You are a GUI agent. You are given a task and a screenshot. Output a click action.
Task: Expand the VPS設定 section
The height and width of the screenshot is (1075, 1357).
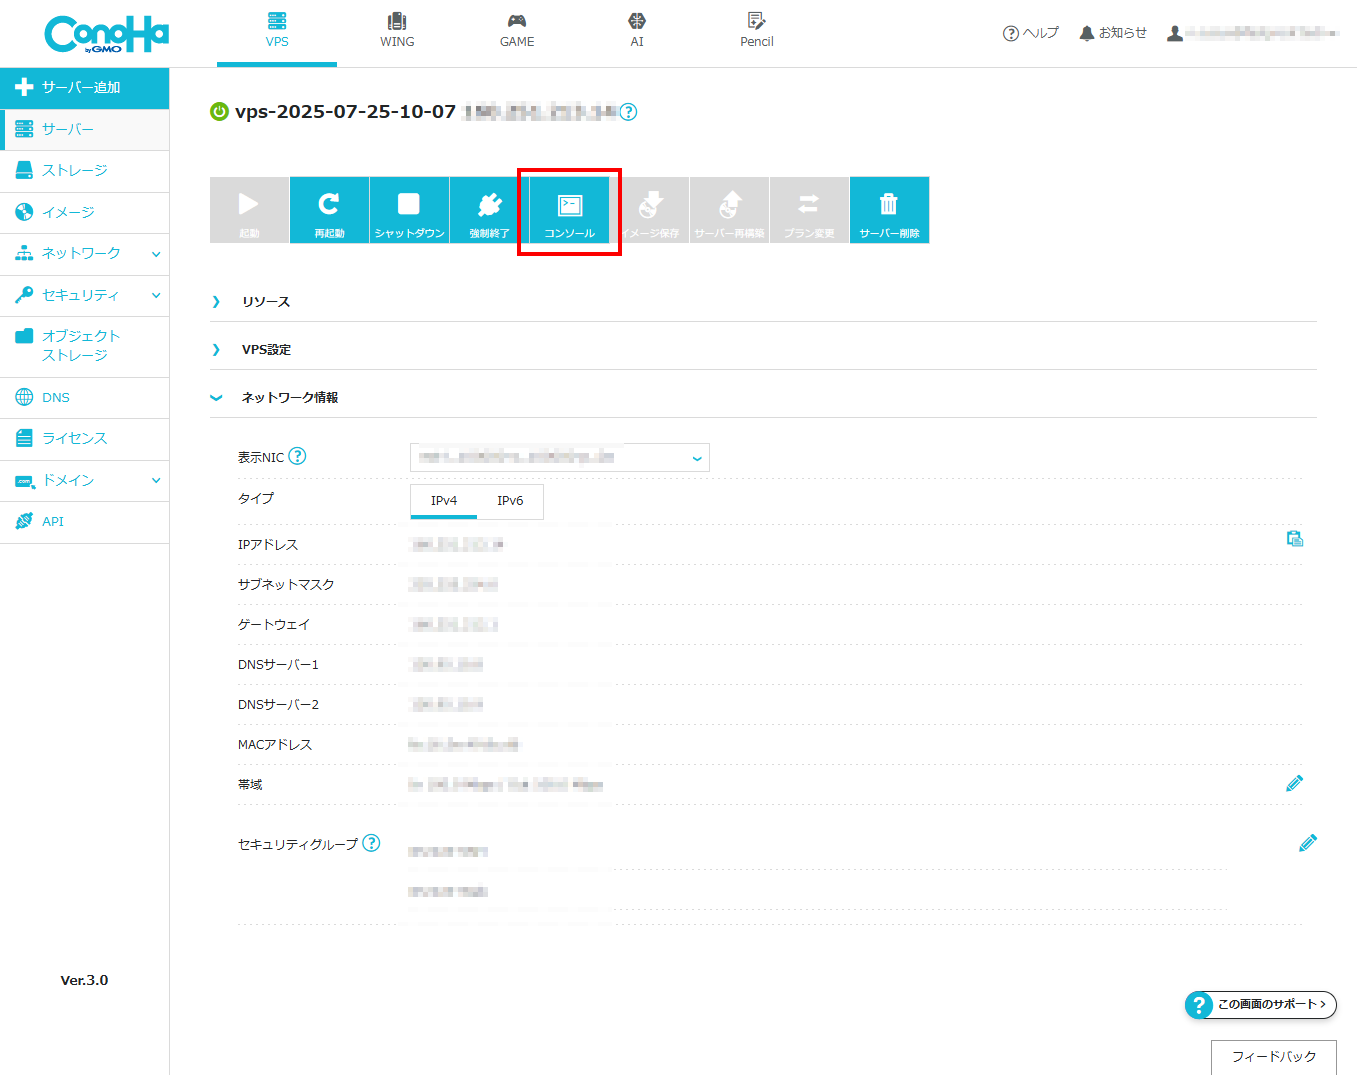[763, 349]
